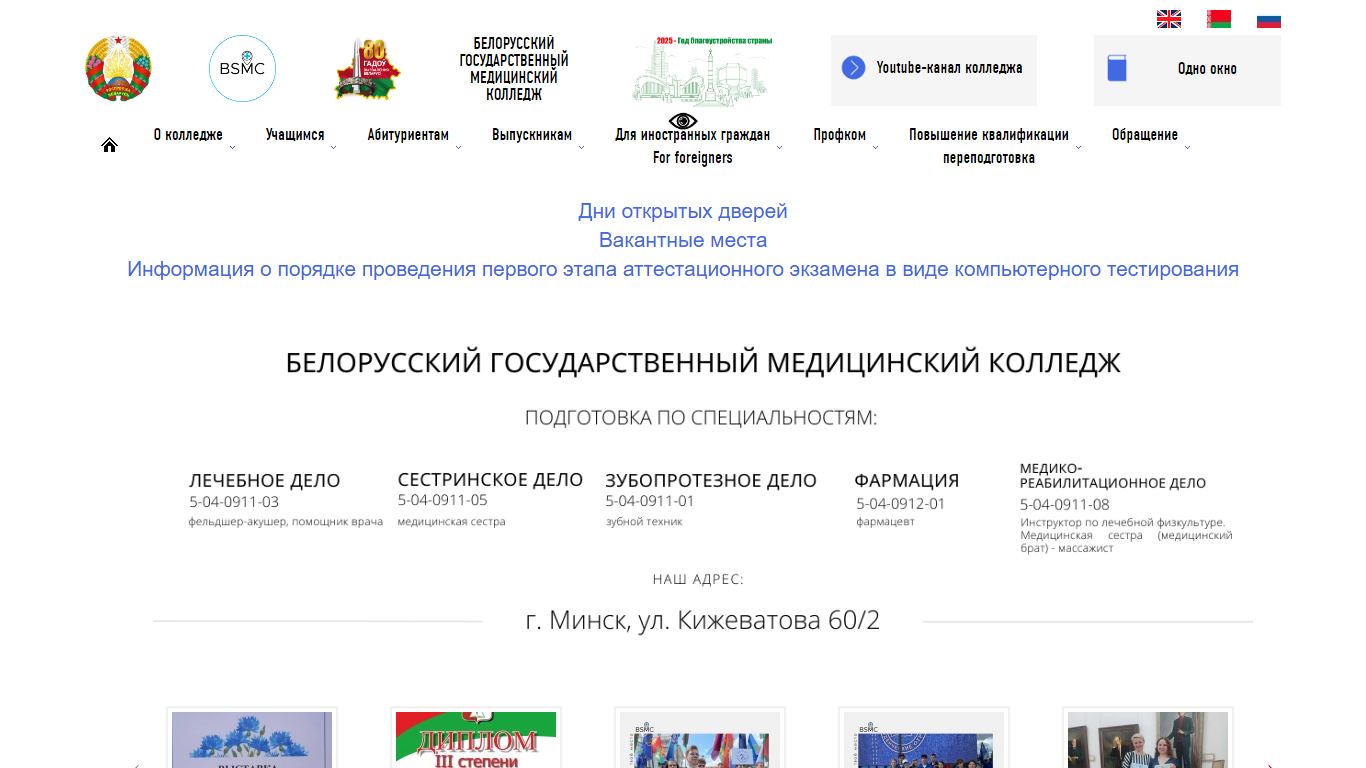The height and width of the screenshot is (768, 1366).
Task: Select the Фармация specialty
Action: pyautogui.click(x=907, y=481)
